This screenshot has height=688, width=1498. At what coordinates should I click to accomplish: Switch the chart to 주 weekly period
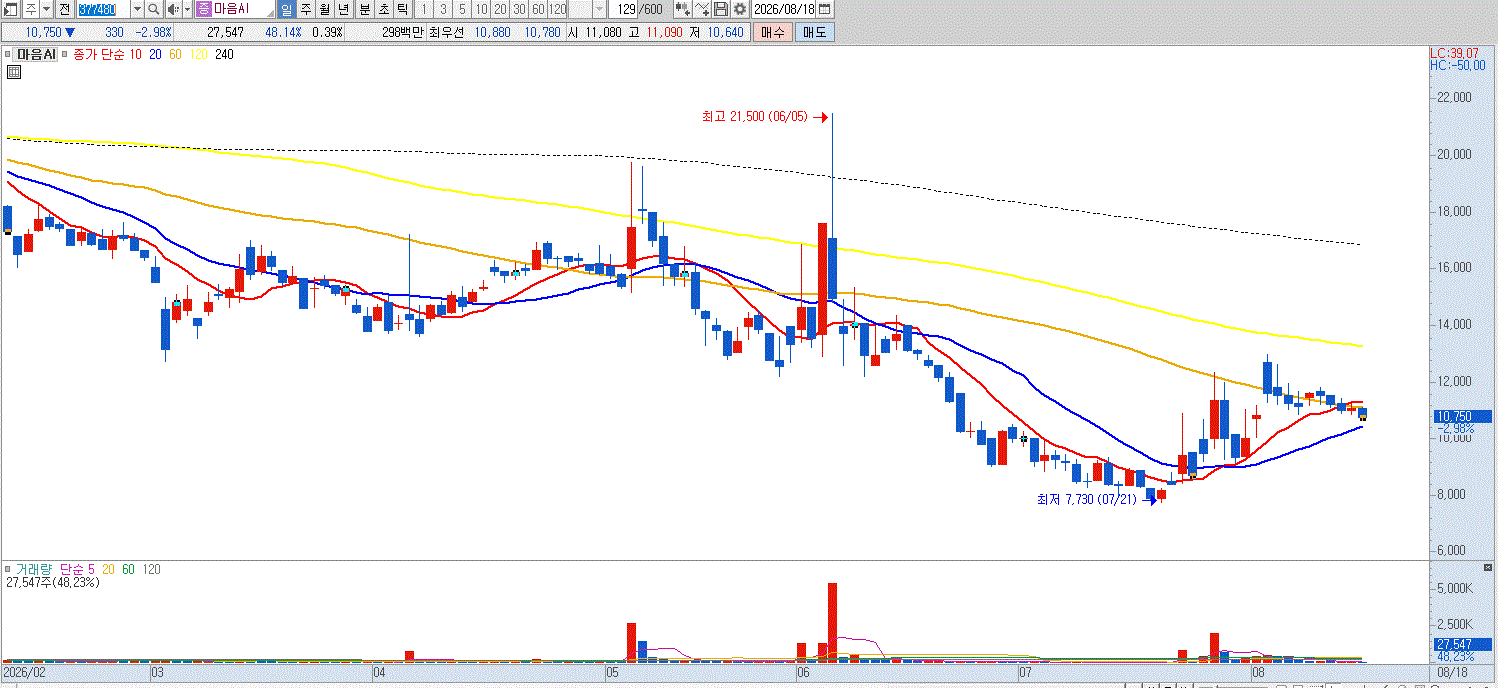305,9
